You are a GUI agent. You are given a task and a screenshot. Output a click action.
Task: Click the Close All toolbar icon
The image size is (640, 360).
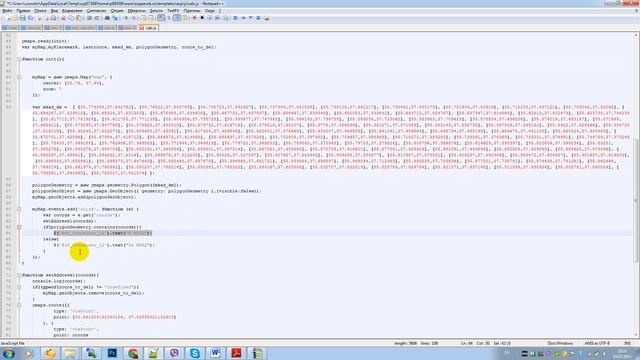(x=47, y=18)
